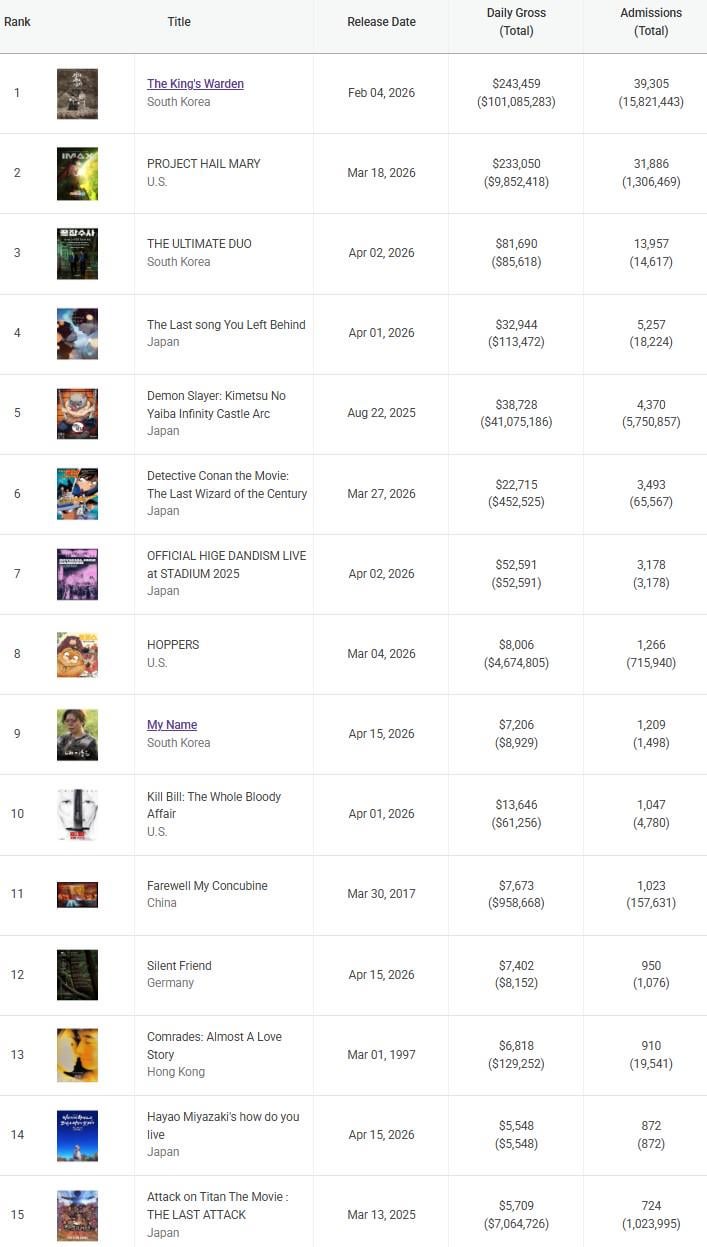Select Admissions (Total) column header
707x1247 pixels.
coord(651,22)
